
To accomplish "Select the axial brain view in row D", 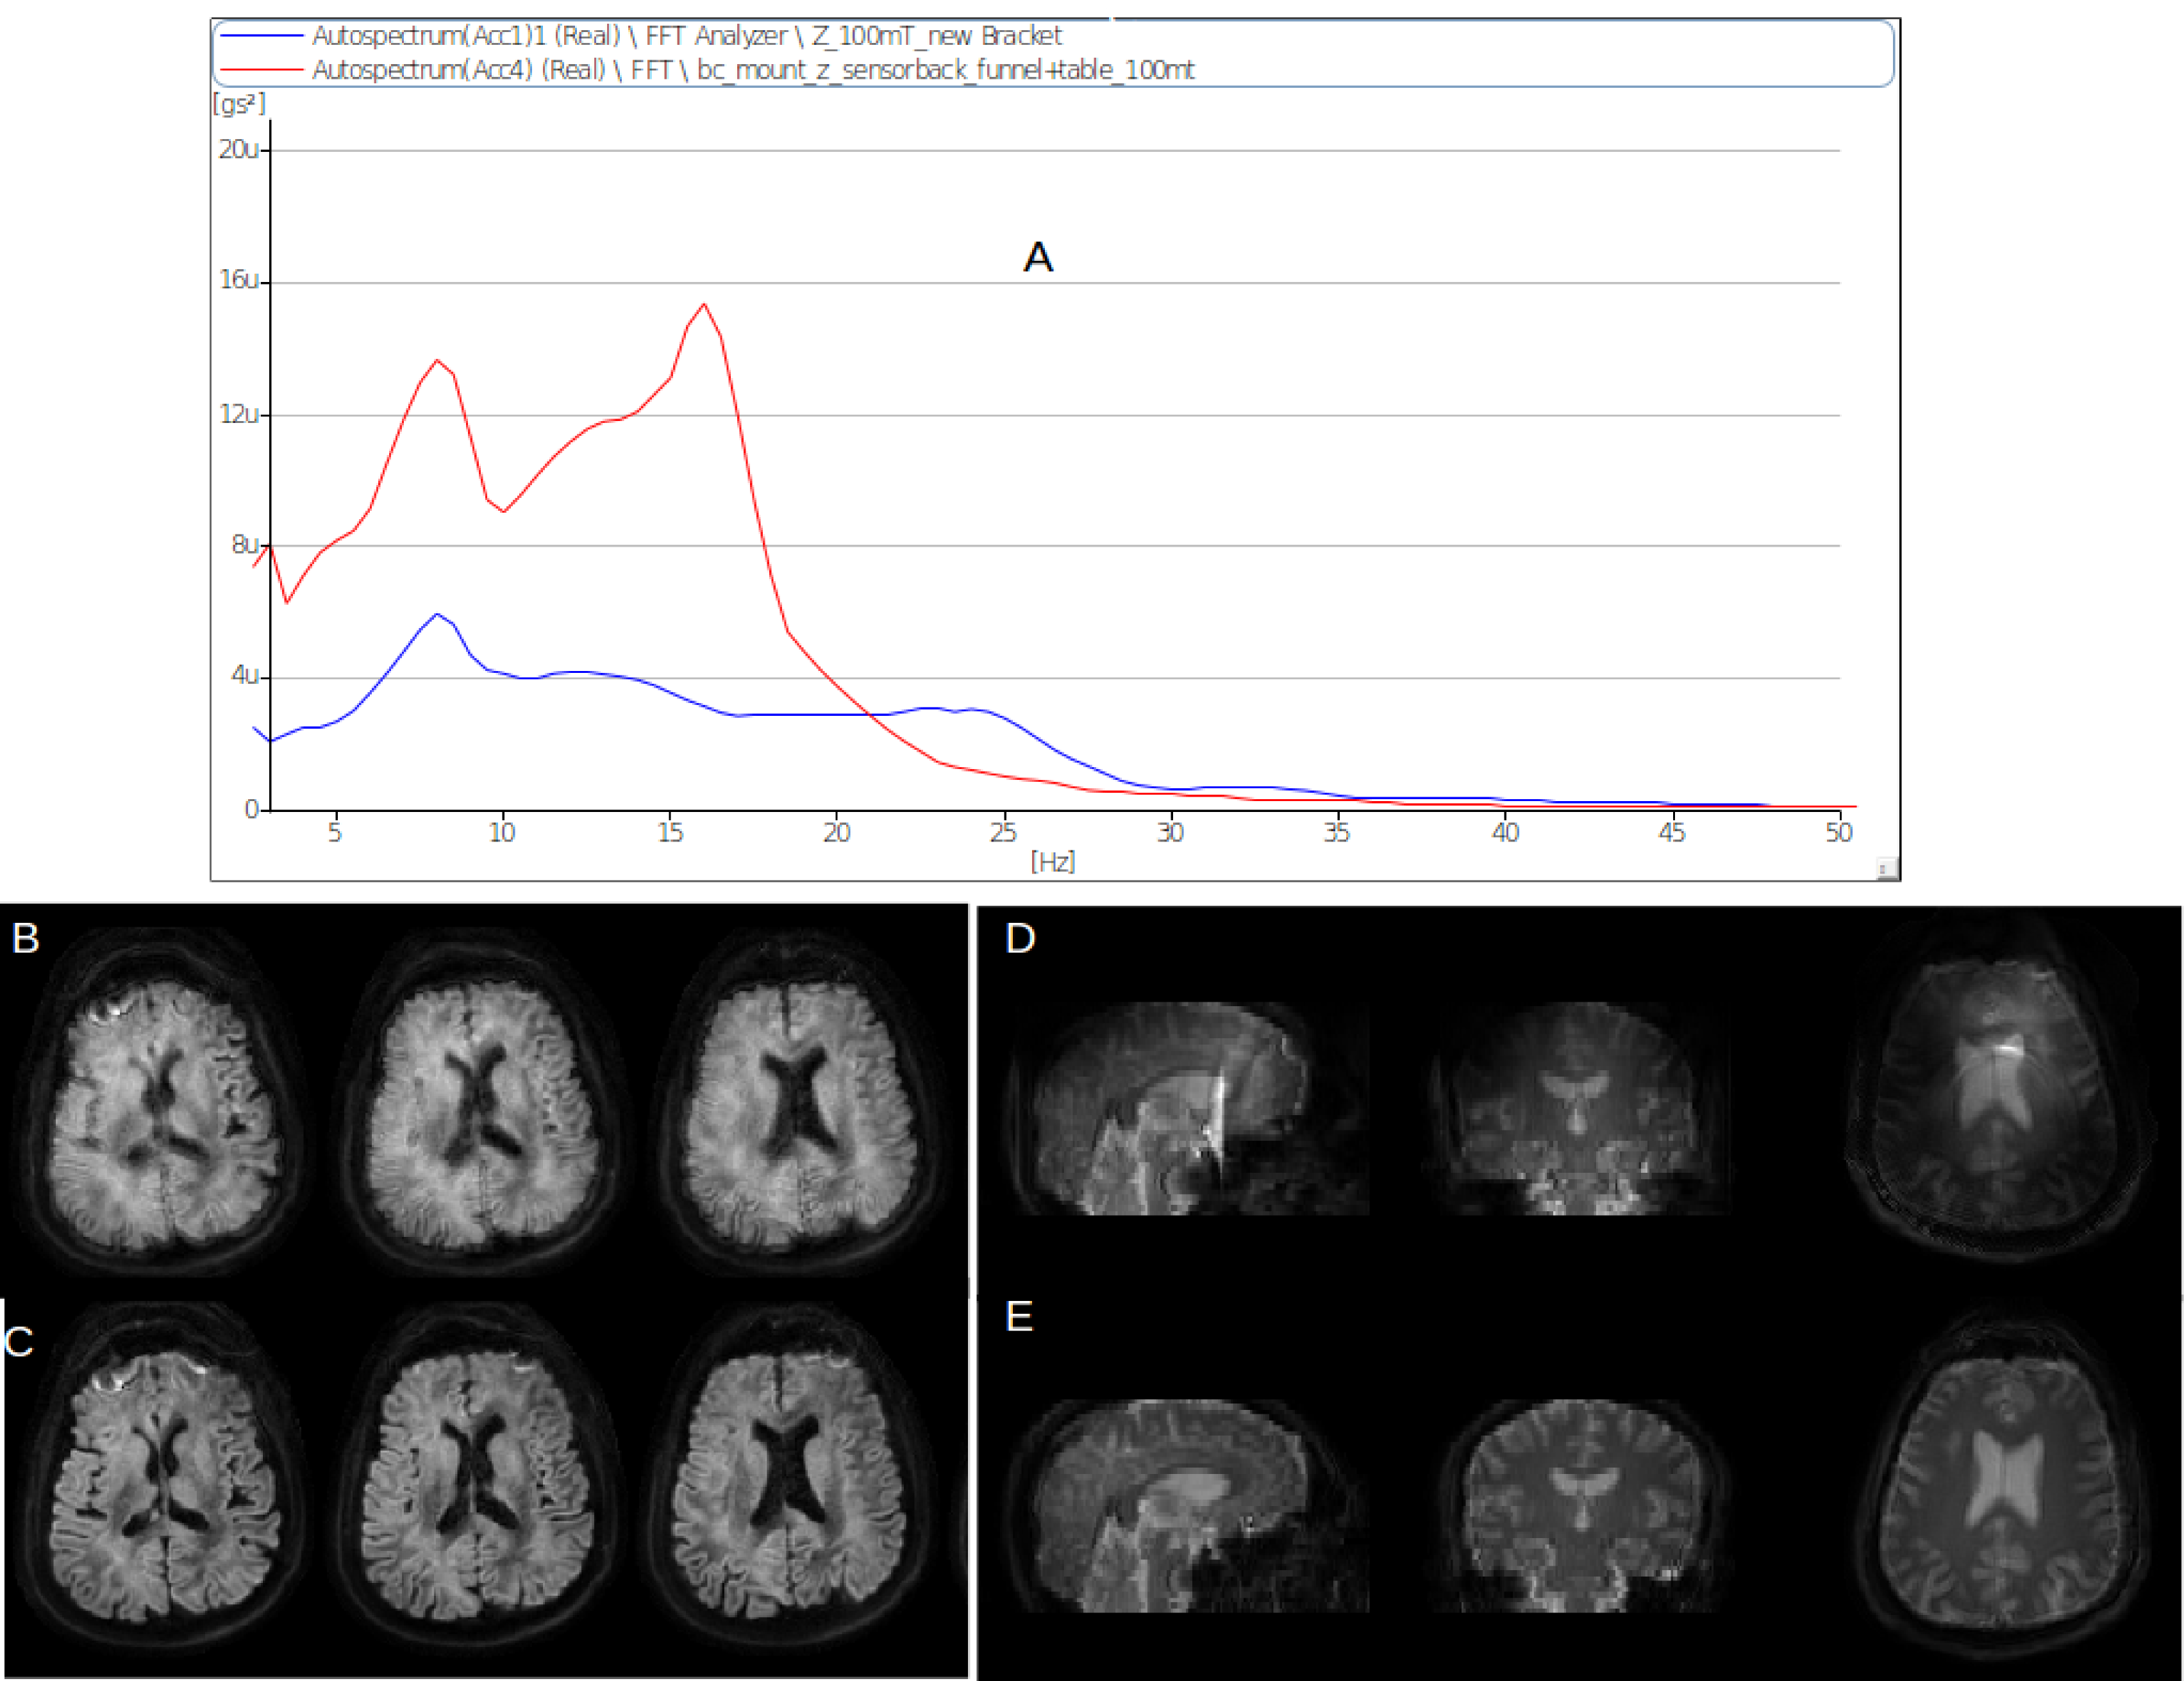I will [x=2000, y=1100].
